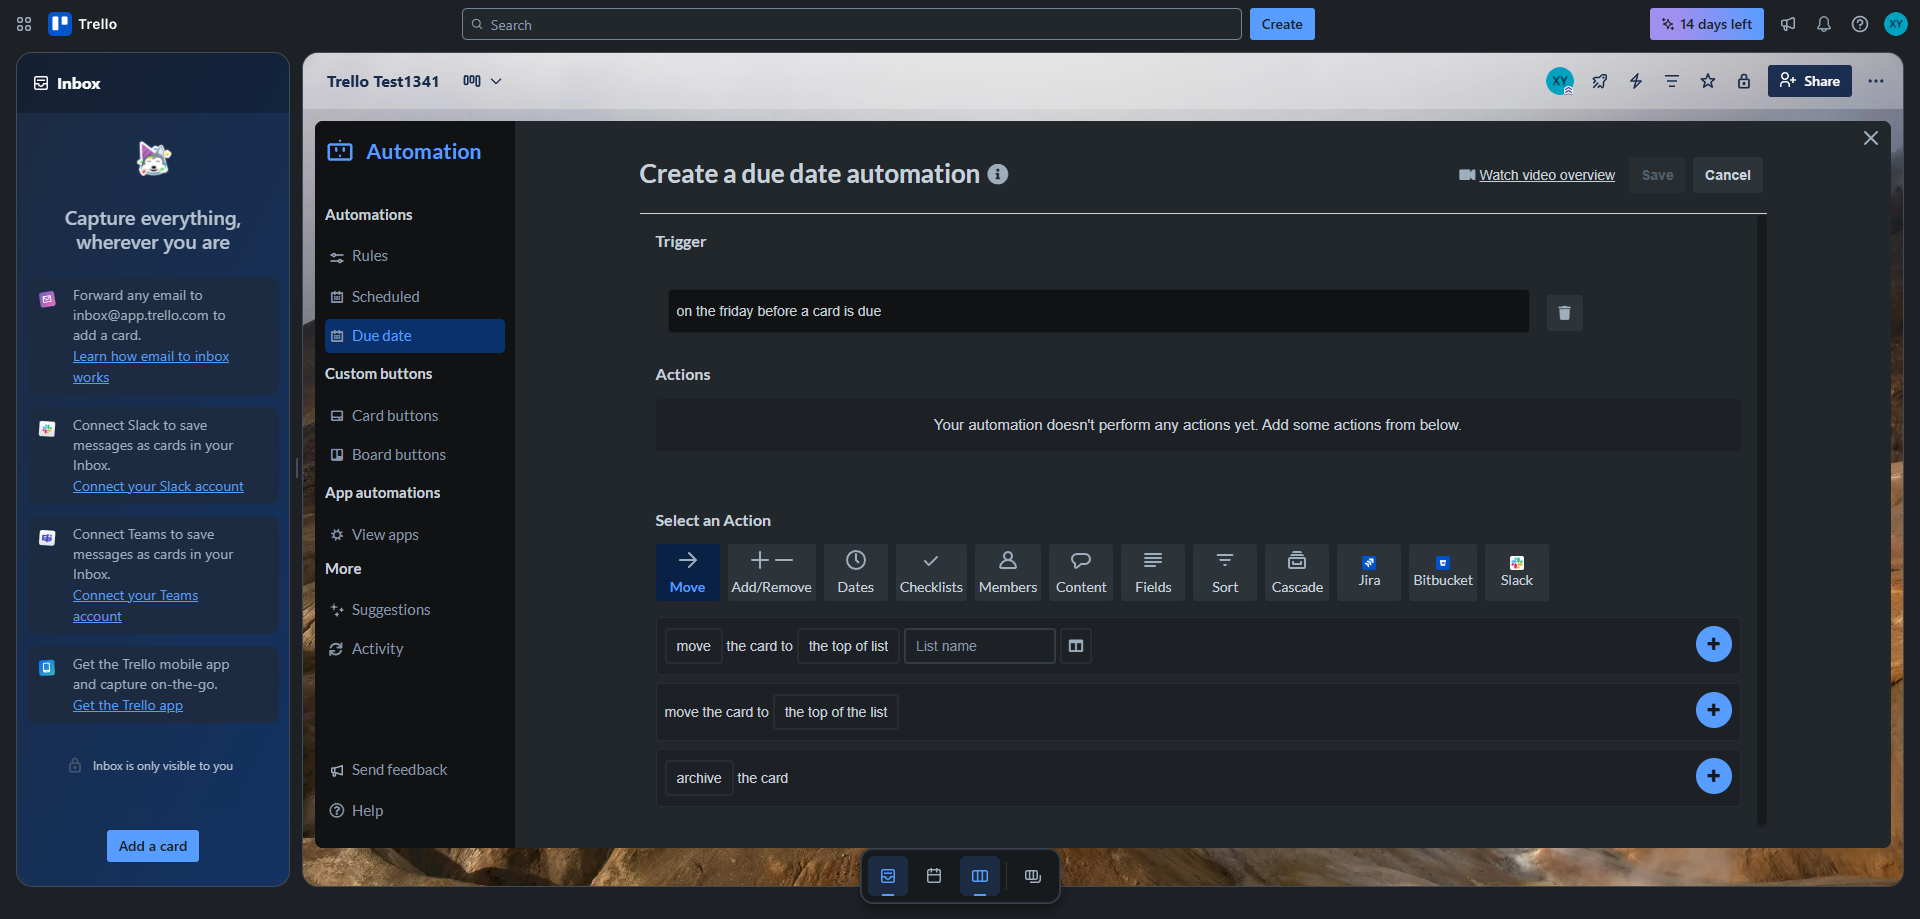Click Add a card in Inbox
The height and width of the screenshot is (919, 1920).
(x=153, y=846)
